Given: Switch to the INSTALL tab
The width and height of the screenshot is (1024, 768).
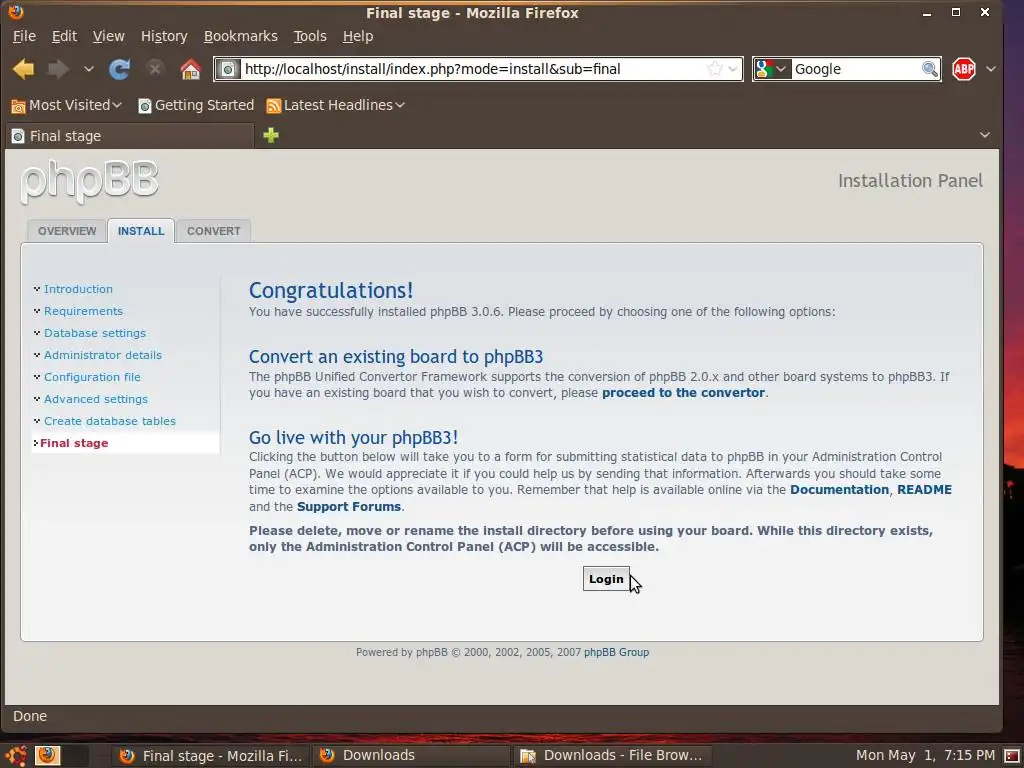Looking at the screenshot, I should 141,231.
